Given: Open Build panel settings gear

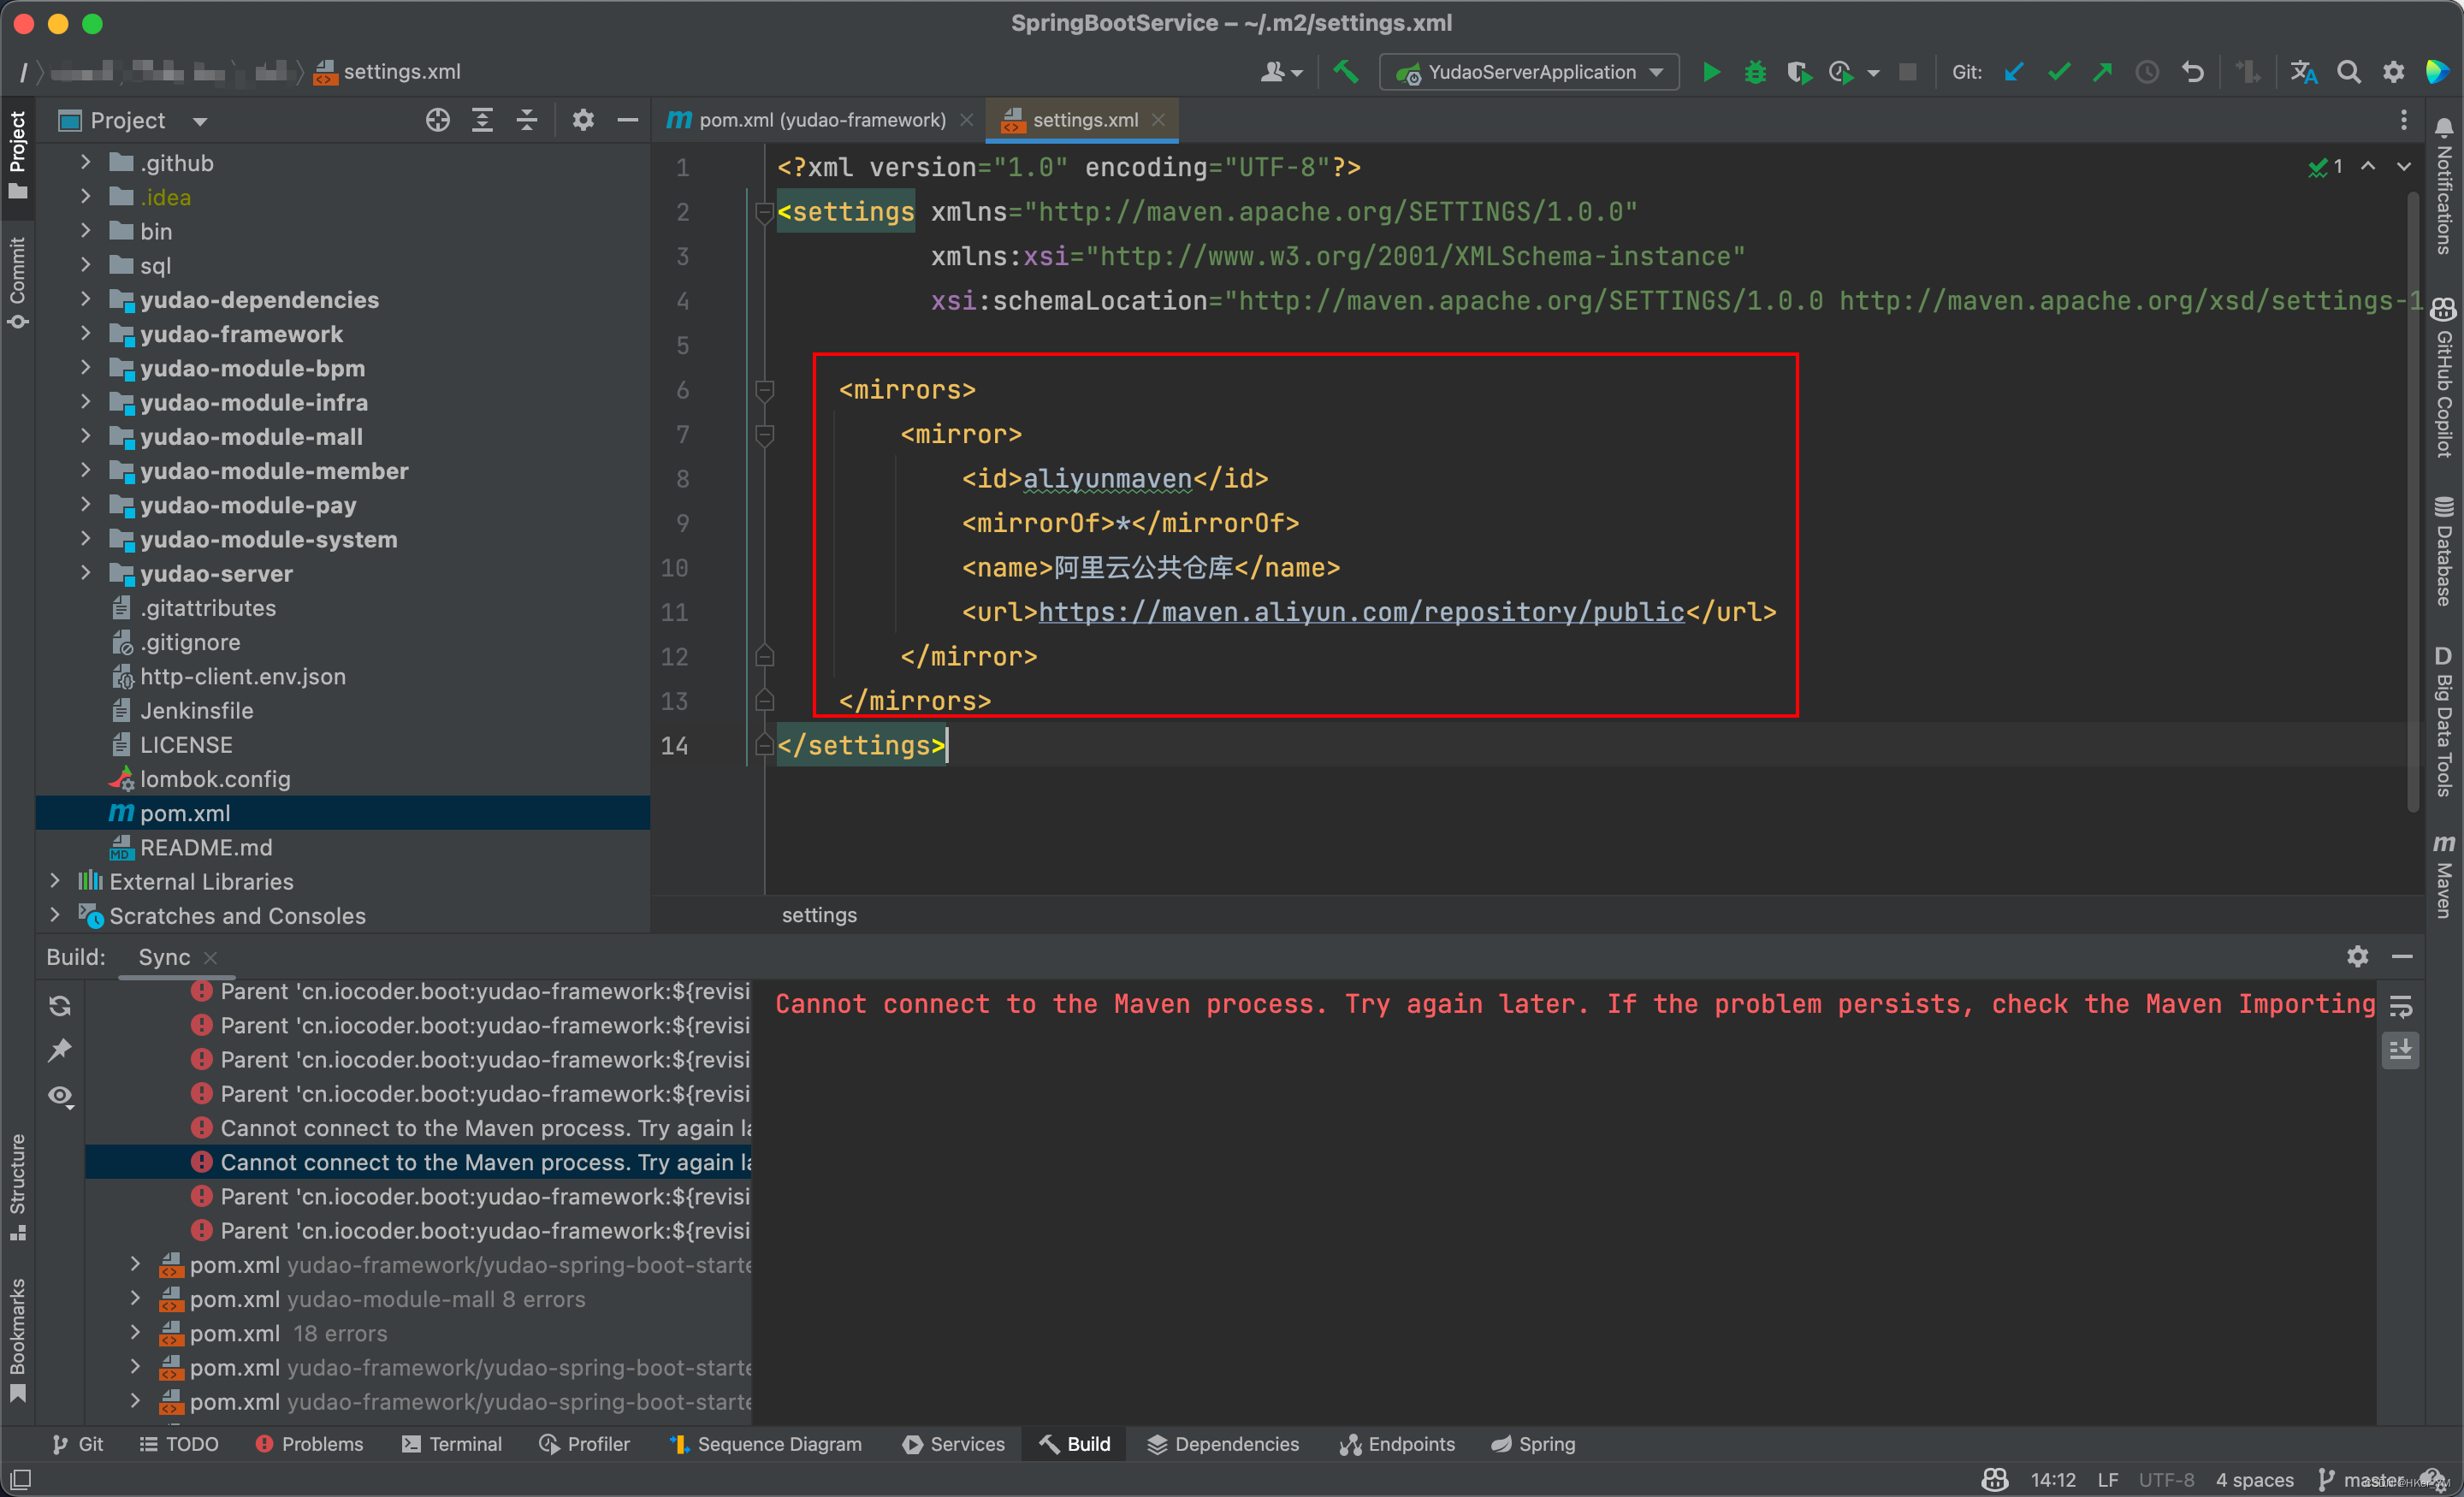Looking at the screenshot, I should (x=2357, y=957).
